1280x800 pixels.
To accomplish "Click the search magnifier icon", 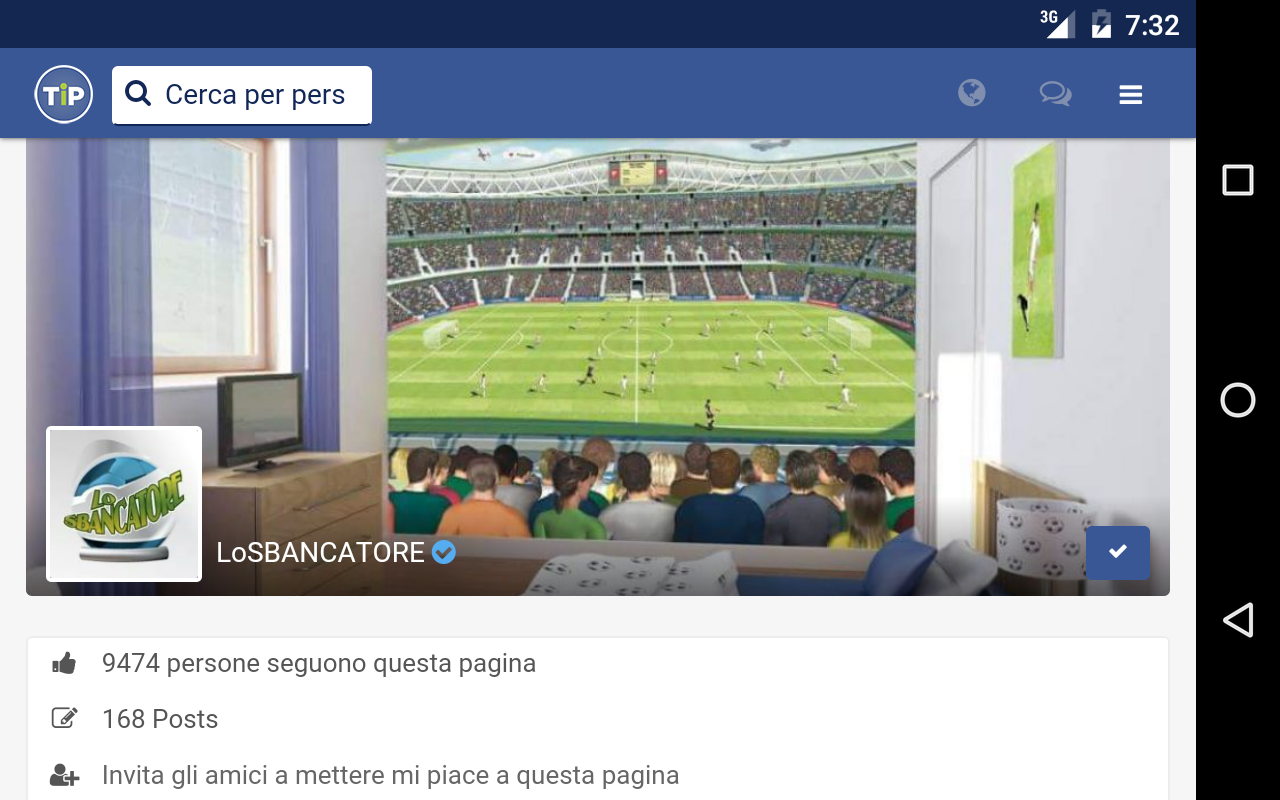I will coord(138,94).
